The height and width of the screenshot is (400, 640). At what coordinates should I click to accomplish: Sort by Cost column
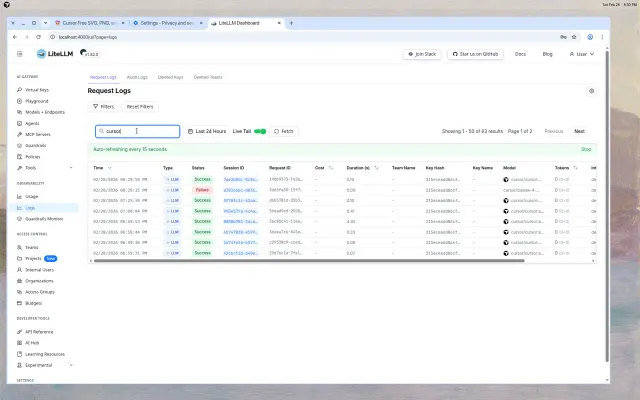click(331, 168)
